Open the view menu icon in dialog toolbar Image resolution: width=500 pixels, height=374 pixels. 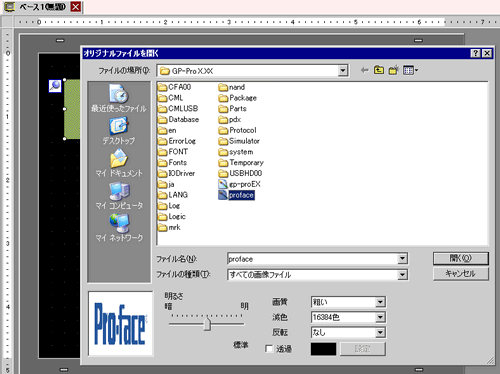[x=410, y=70]
